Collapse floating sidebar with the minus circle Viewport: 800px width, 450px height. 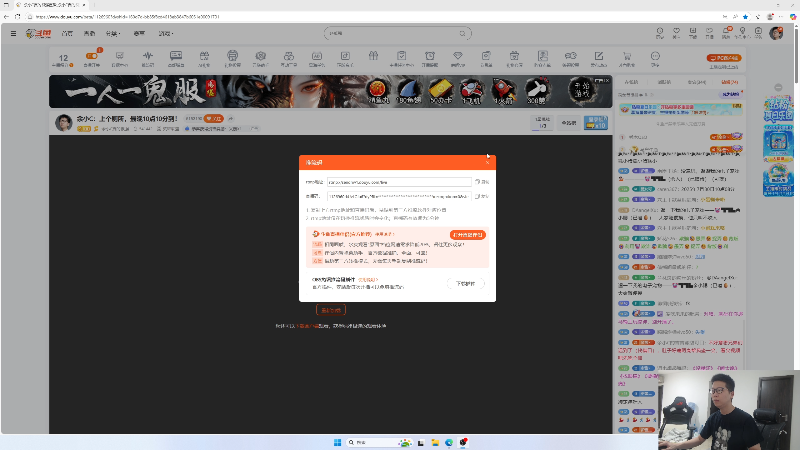(778, 88)
